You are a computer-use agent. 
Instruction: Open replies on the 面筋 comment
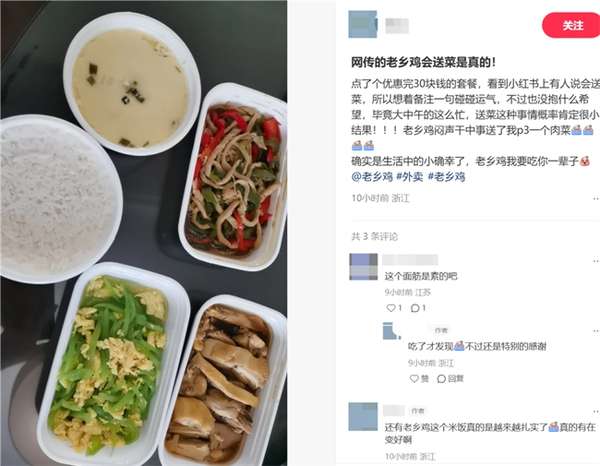pyautogui.click(x=418, y=308)
